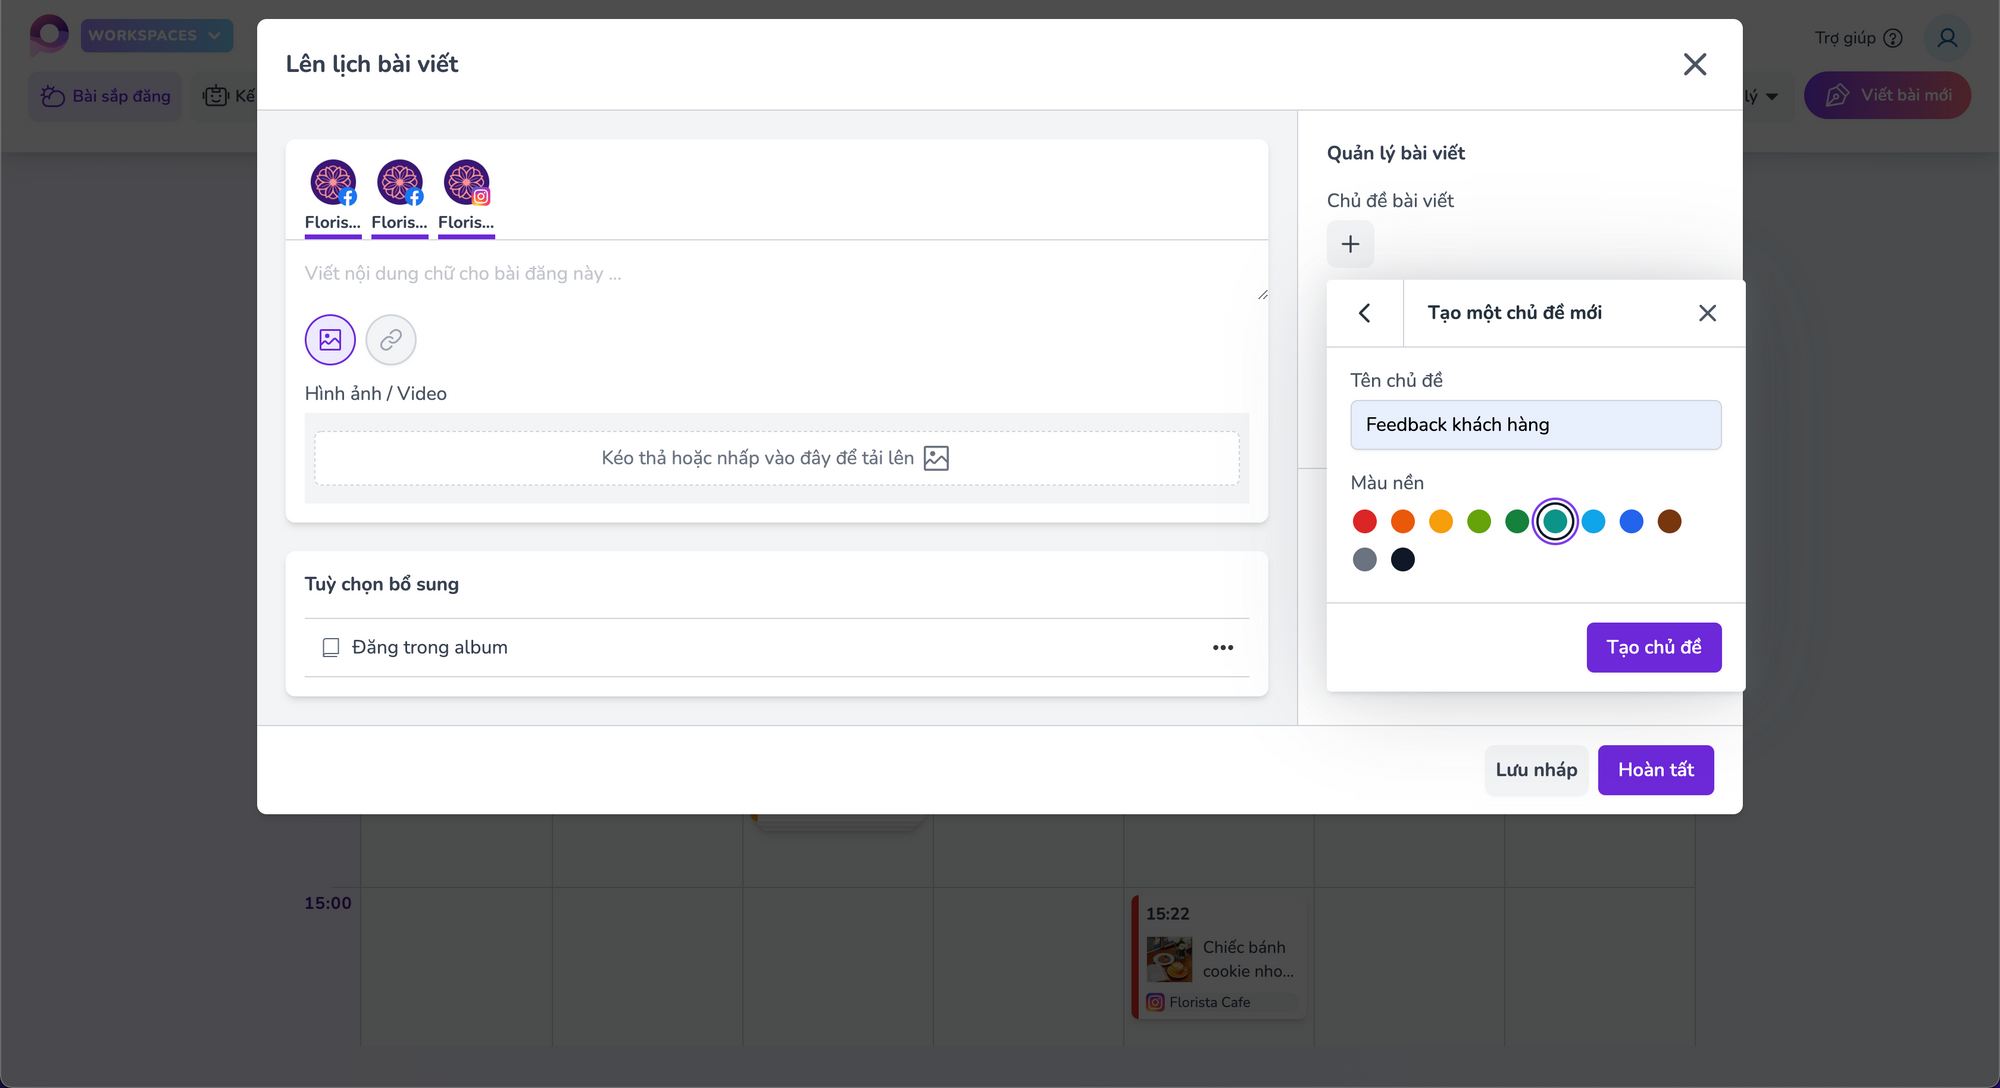Close the Lên lịch bài viết dialog
The width and height of the screenshot is (2000, 1088).
(x=1695, y=65)
